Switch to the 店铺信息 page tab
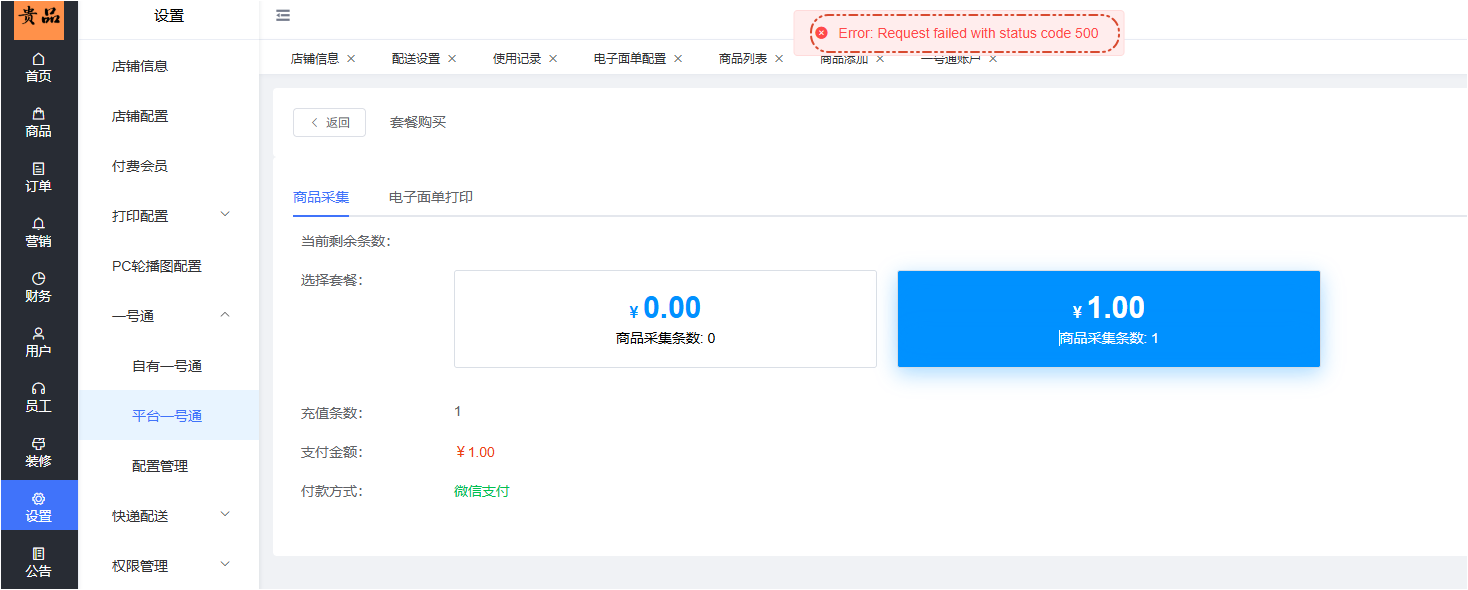 [315, 59]
